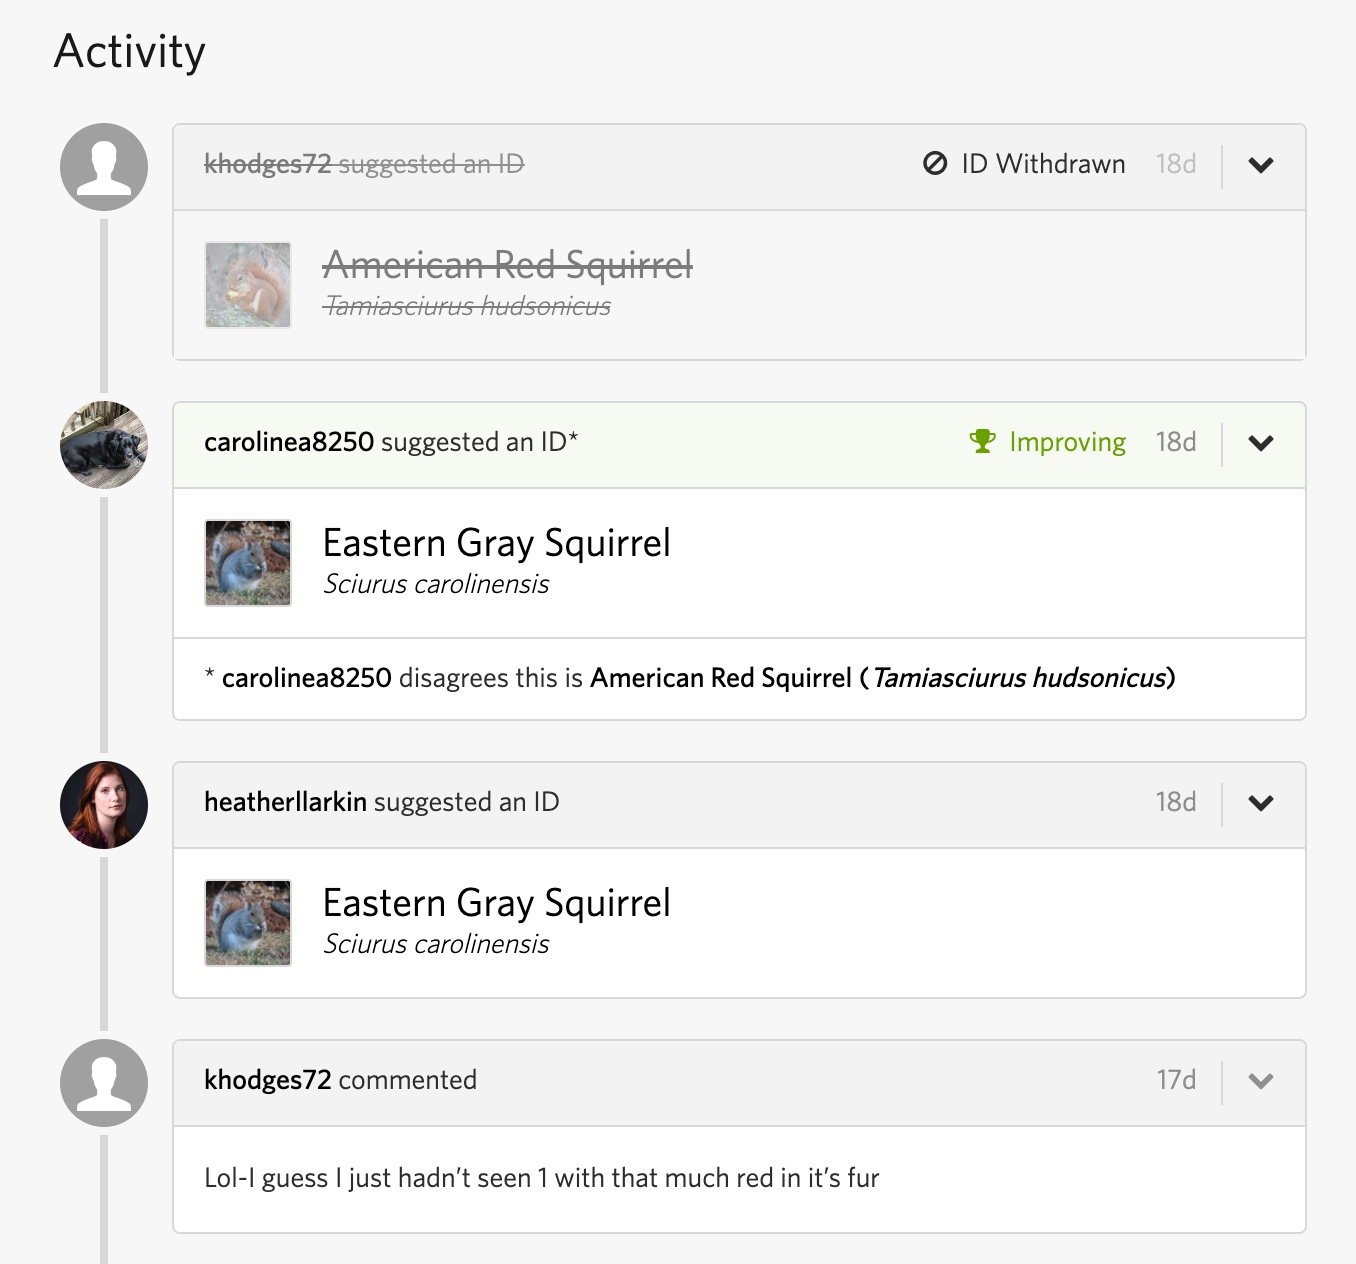
Task: Click Sciurus carolinensis under heatherllarkin's ID
Action: [x=436, y=944]
